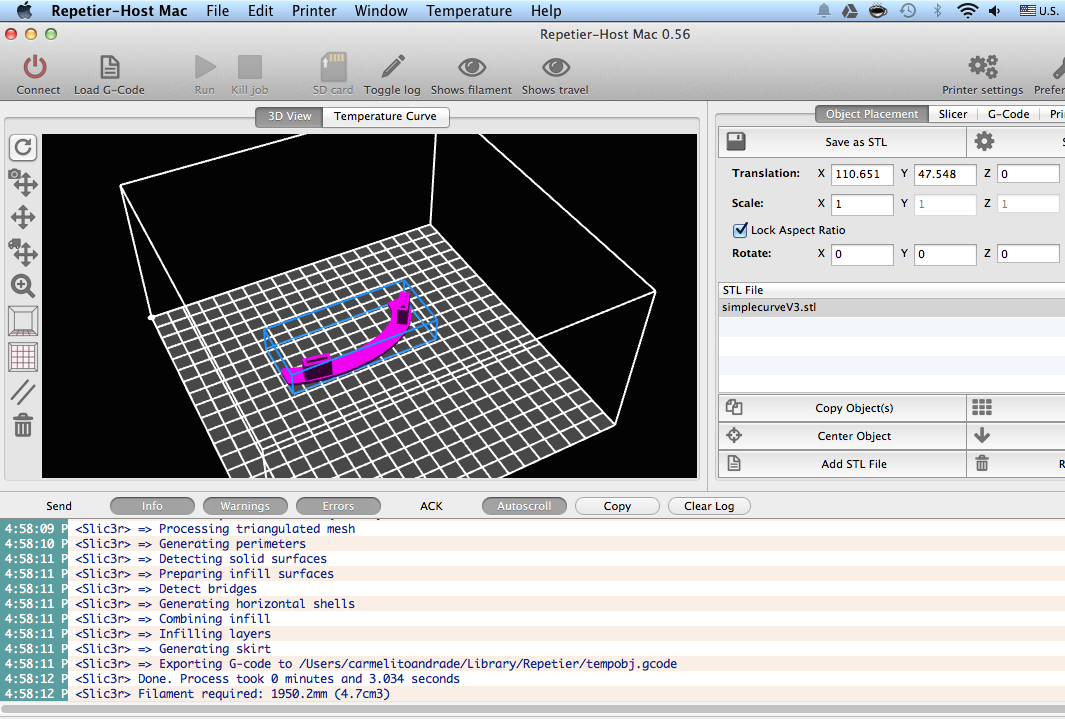1065x719 pixels.
Task: Toggle Shows filament eye icon
Action: tap(471, 67)
